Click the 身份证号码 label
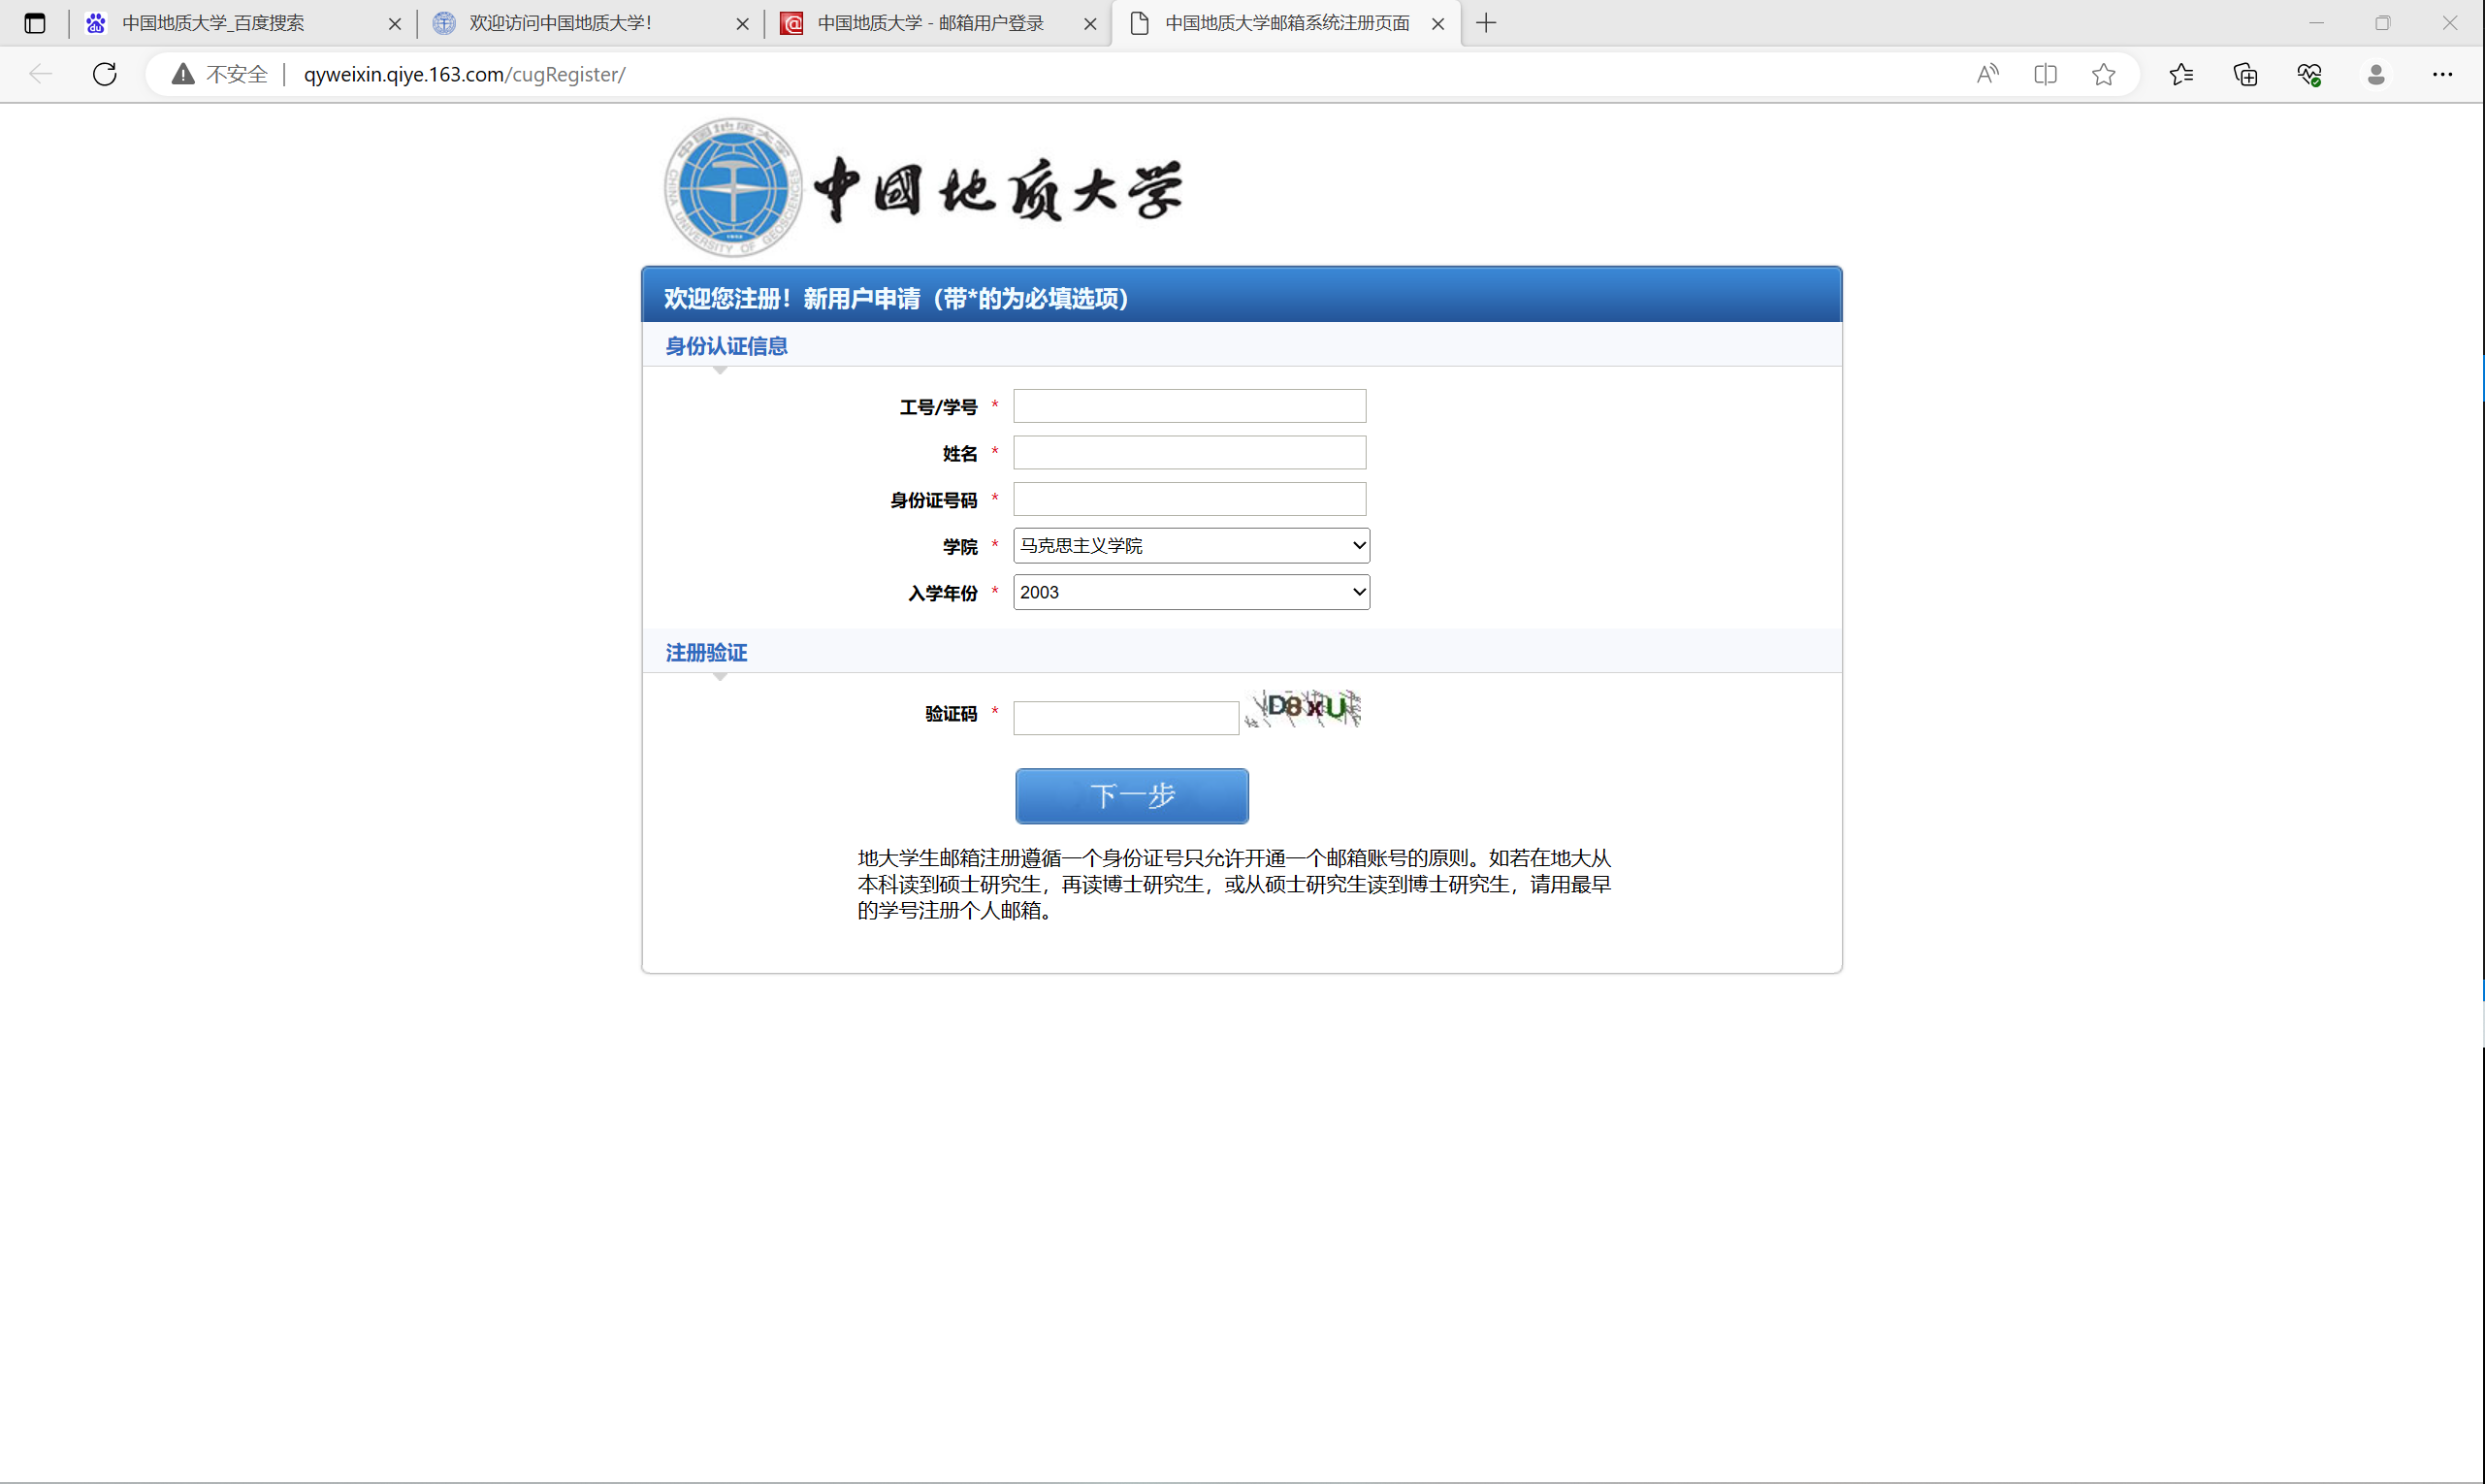Image resolution: width=2485 pixels, height=1484 pixels. [933, 500]
